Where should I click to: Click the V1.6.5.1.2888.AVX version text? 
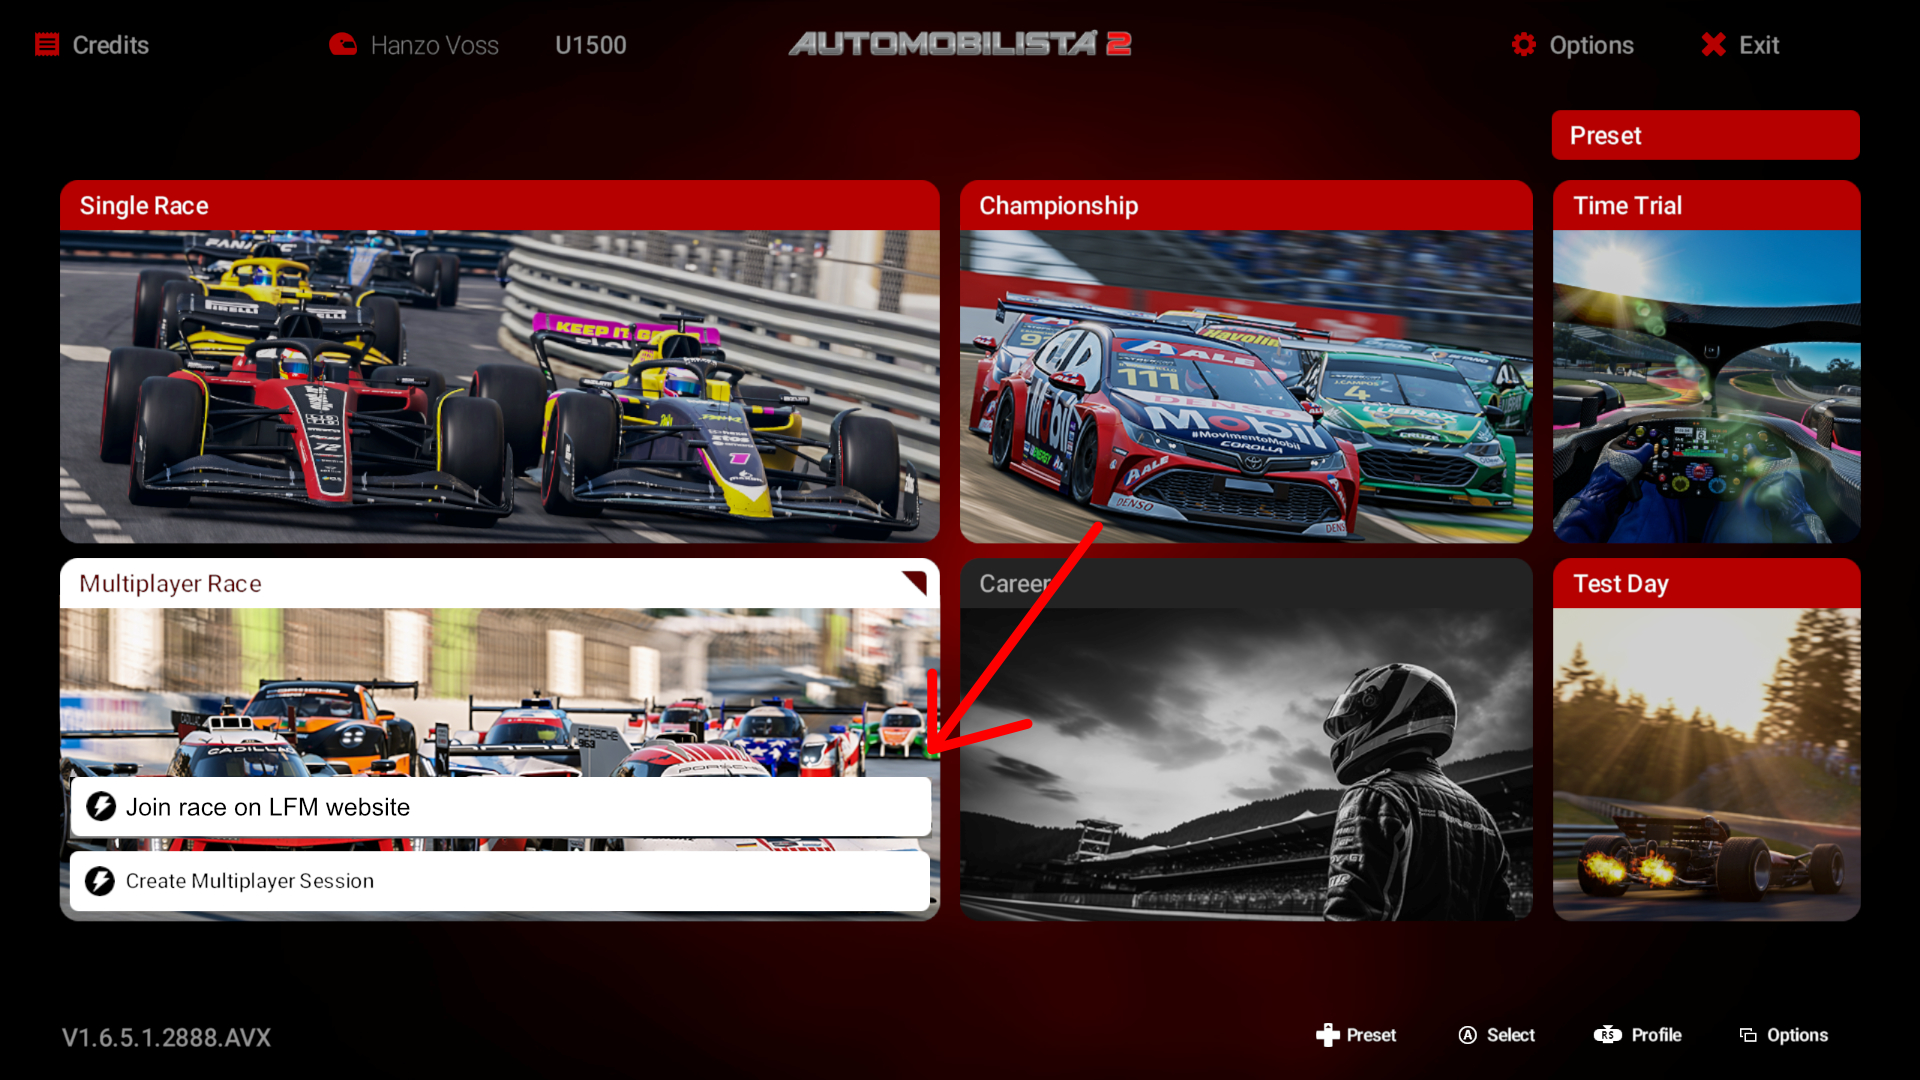point(166,1038)
